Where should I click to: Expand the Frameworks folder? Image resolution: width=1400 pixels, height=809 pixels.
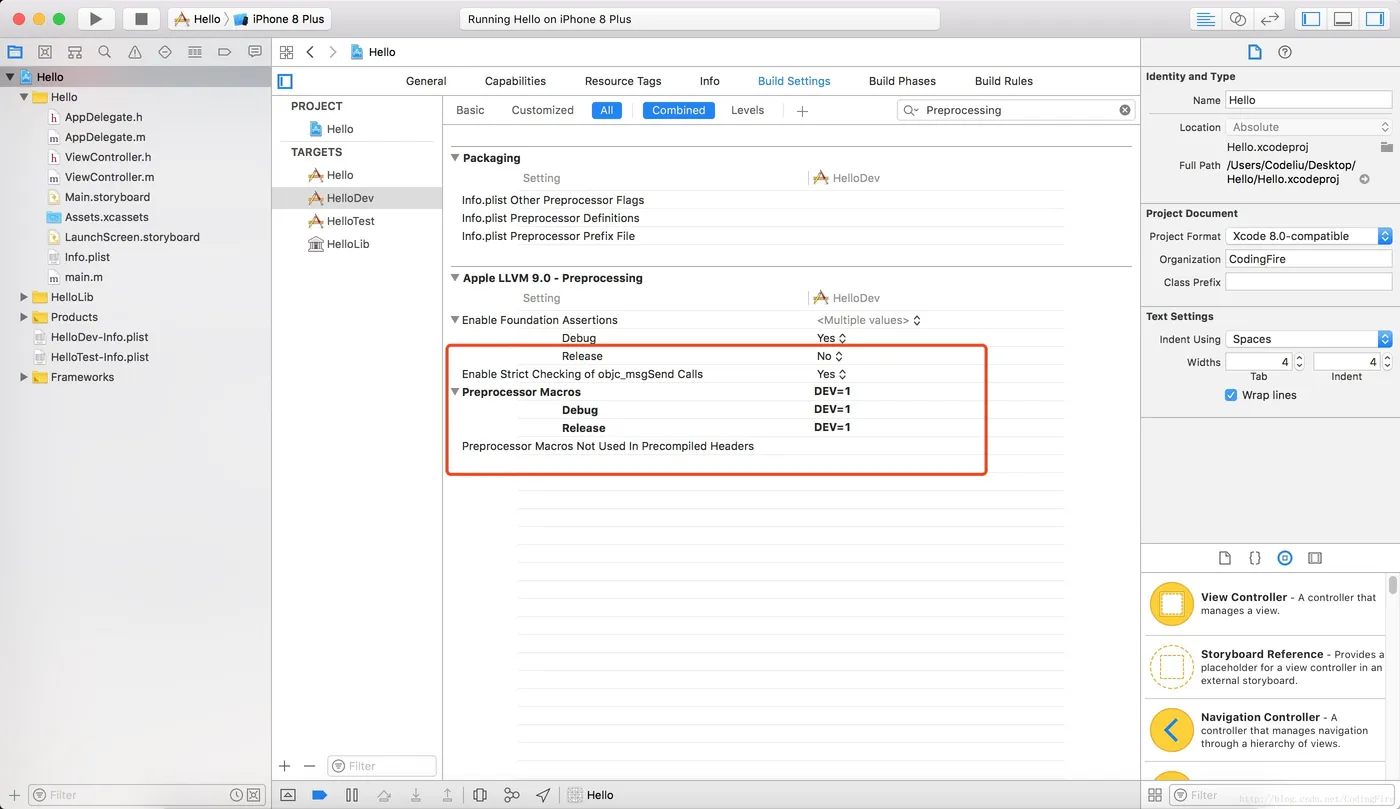coord(24,377)
